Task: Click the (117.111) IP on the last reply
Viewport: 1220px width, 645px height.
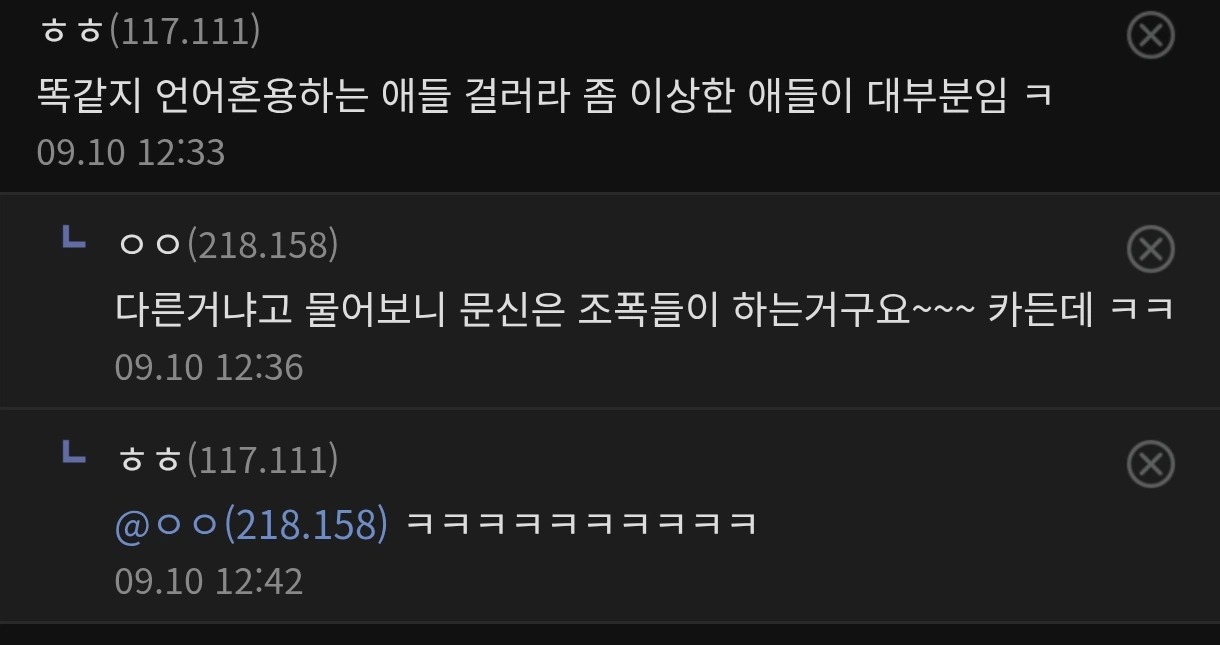Action: [262, 459]
